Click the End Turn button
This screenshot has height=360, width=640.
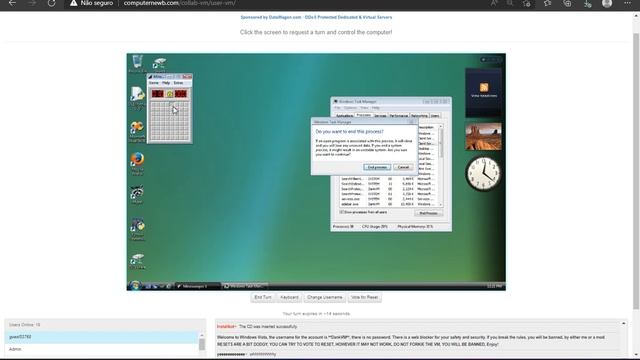tap(263, 298)
